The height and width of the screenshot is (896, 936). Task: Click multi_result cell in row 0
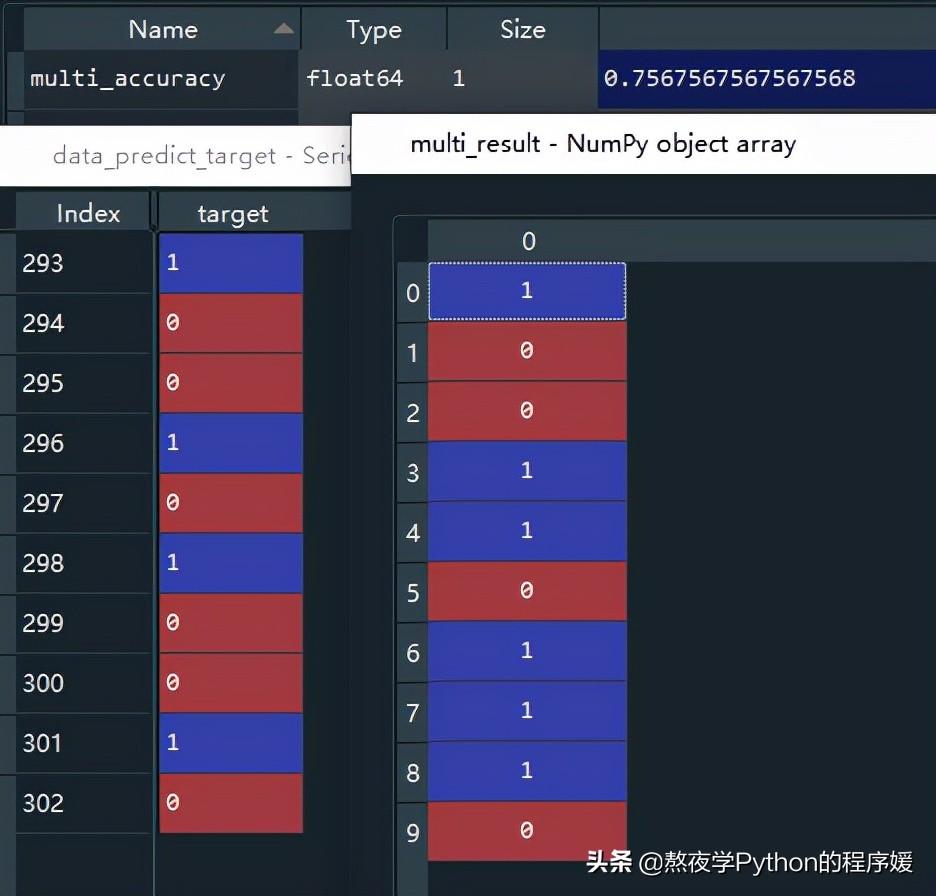[x=528, y=291]
